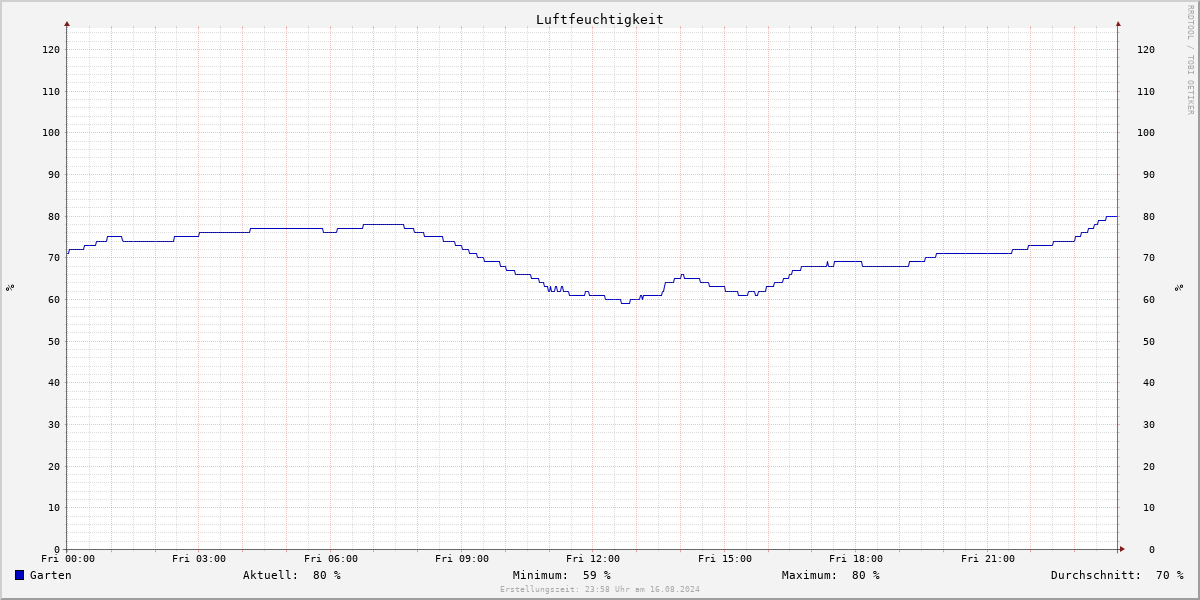Click the left axis percent unit label
The image size is (1200, 600).
click(x=10, y=288)
